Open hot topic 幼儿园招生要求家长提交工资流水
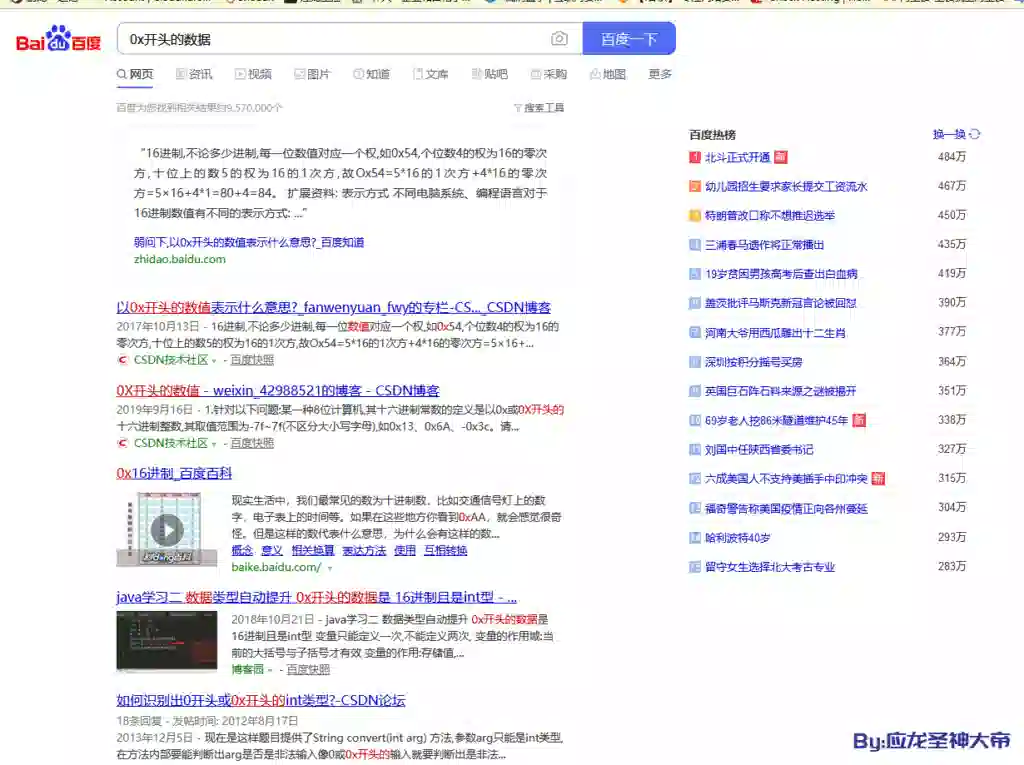The height and width of the screenshot is (765, 1024). [x=786, y=187]
